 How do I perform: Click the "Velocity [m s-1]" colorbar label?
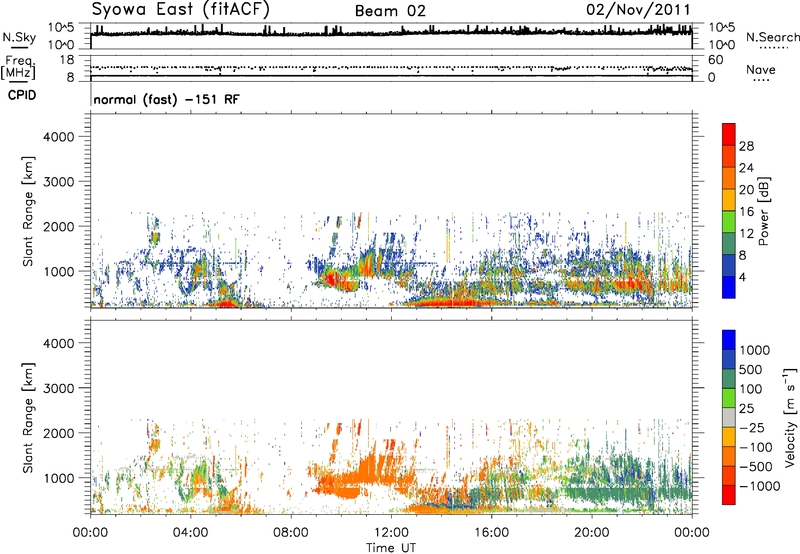click(x=791, y=417)
